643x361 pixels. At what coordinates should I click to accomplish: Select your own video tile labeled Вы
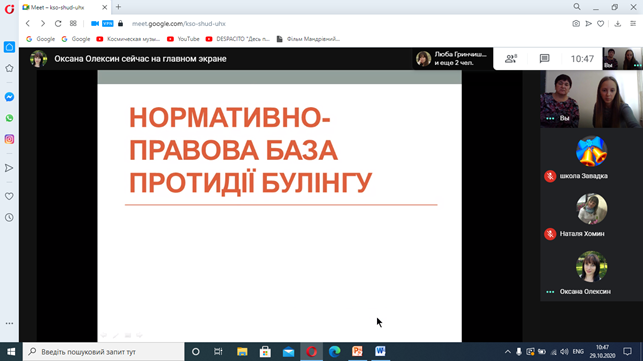tap(591, 99)
